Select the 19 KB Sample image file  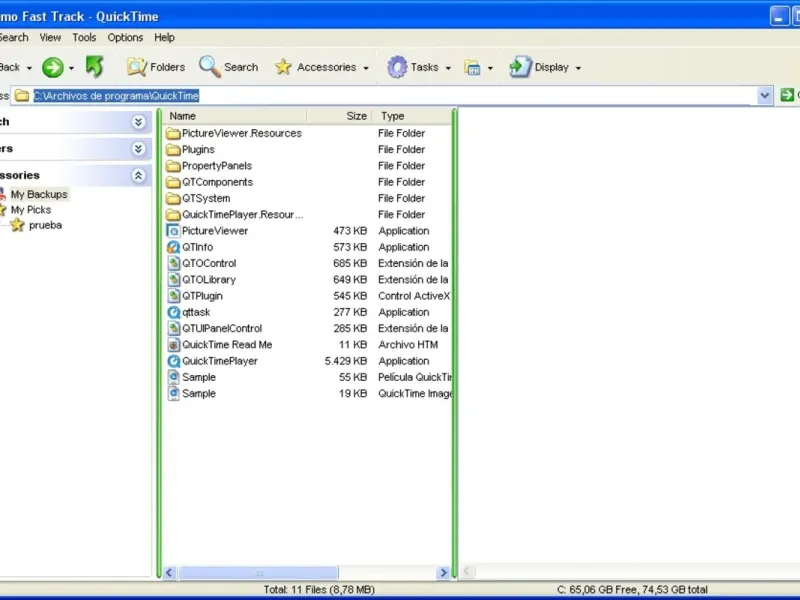point(199,394)
